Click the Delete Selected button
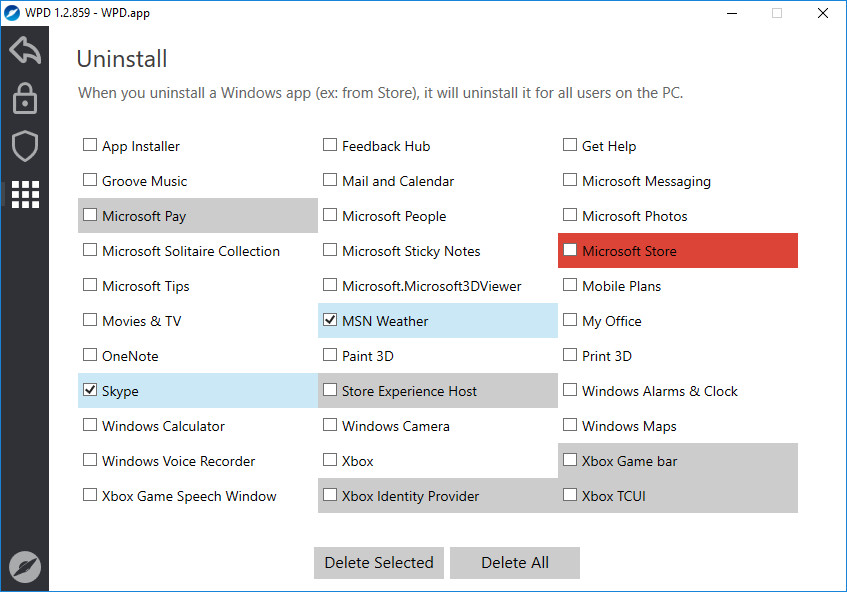The height and width of the screenshot is (592, 847). (379, 563)
